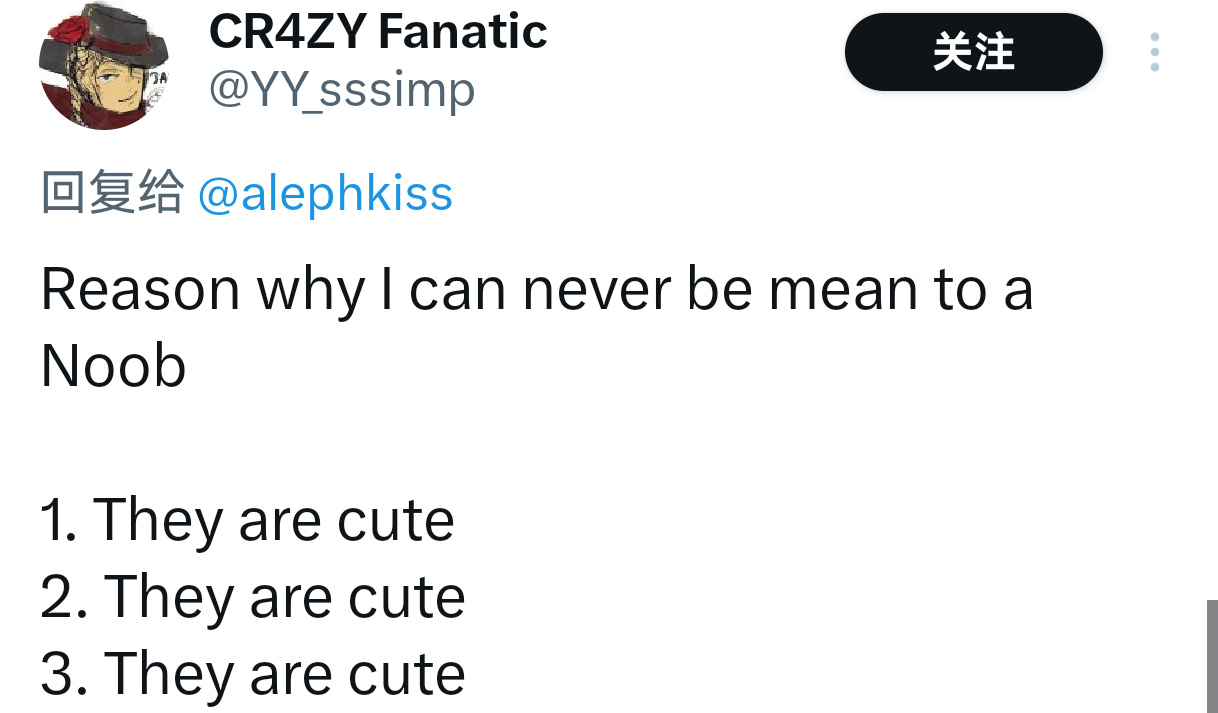
Task: Open the CR4ZY Fanatic display name link
Action: tap(377, 32)
